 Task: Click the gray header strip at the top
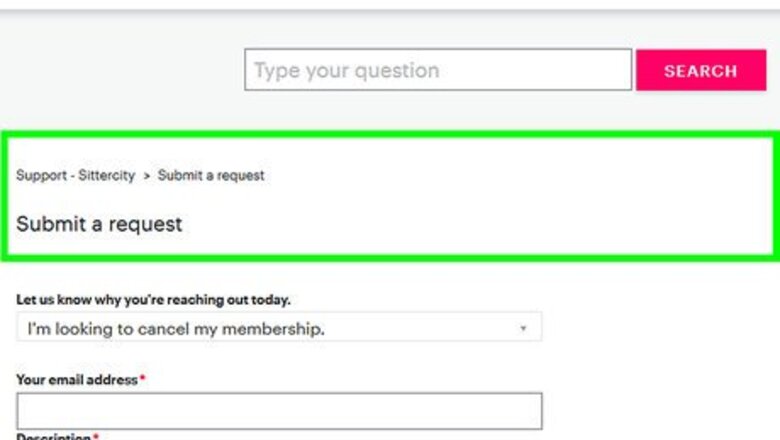click(x=390, y=5)
